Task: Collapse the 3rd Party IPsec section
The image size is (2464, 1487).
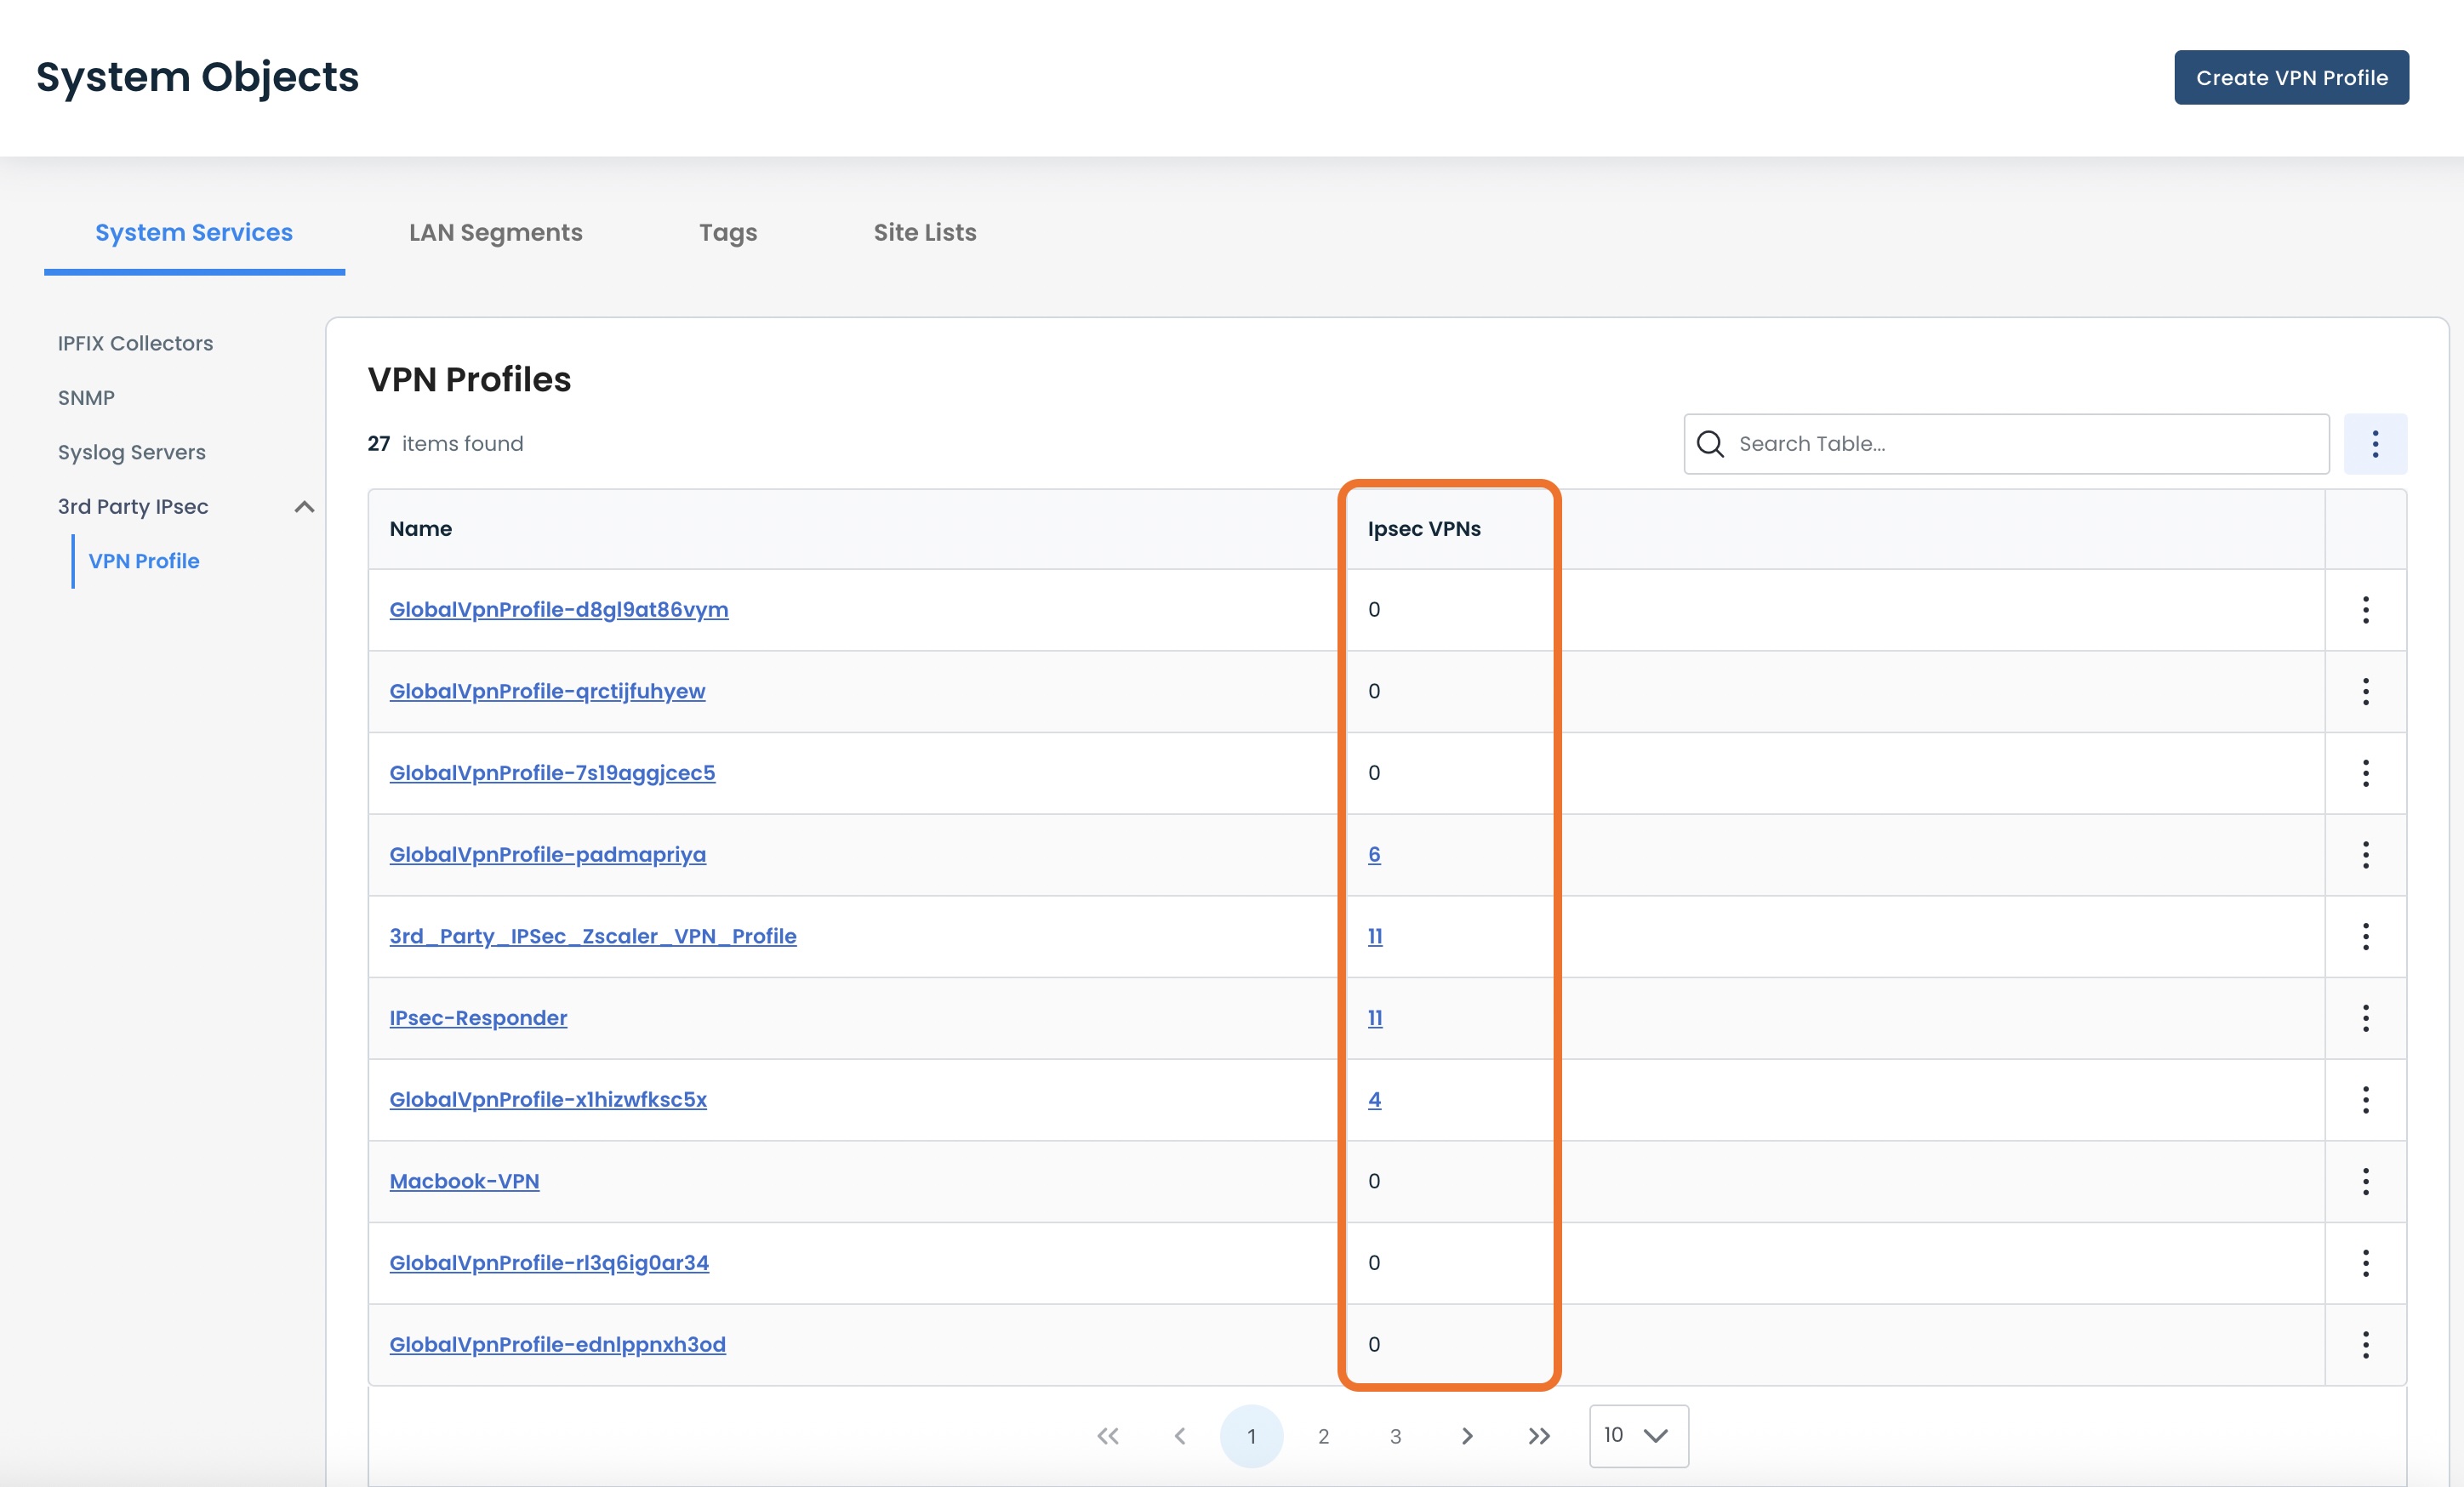Action: [x=304, y=507]
